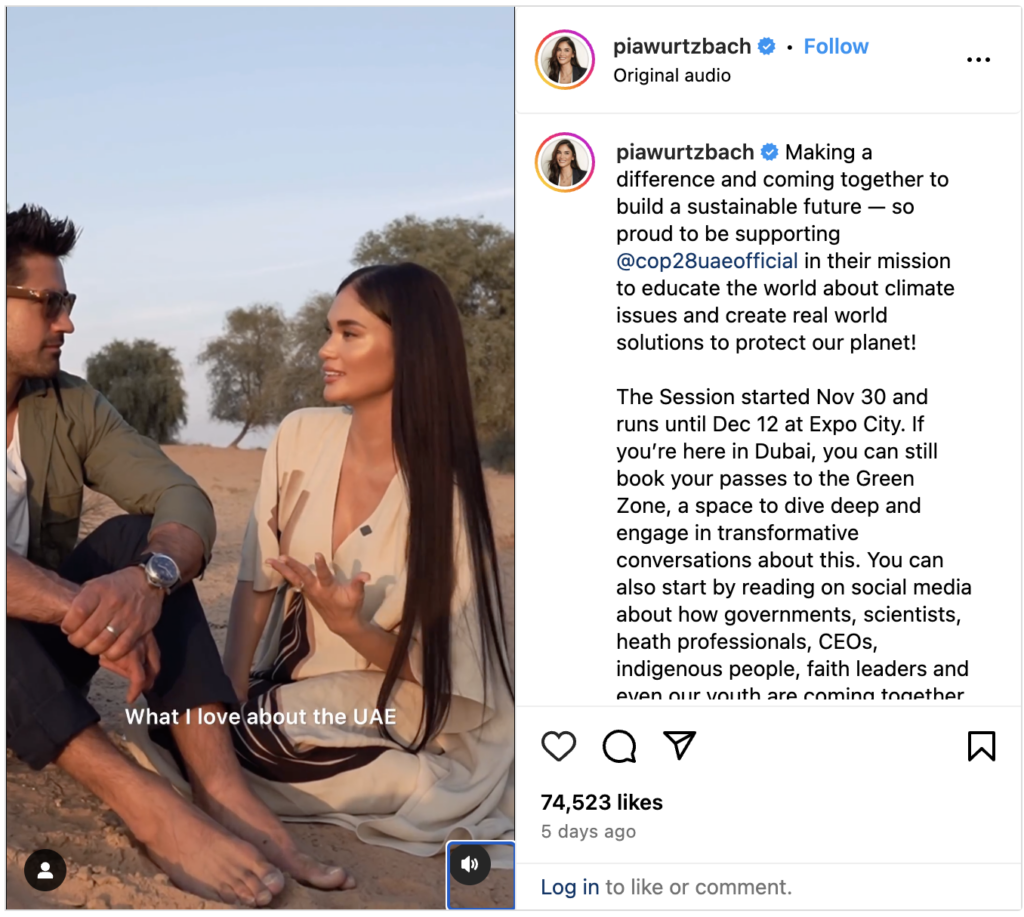Open the three-dot more options menu
Image resolution: width=1024 pixels, height=917 pixels.
tap(978, 59)
